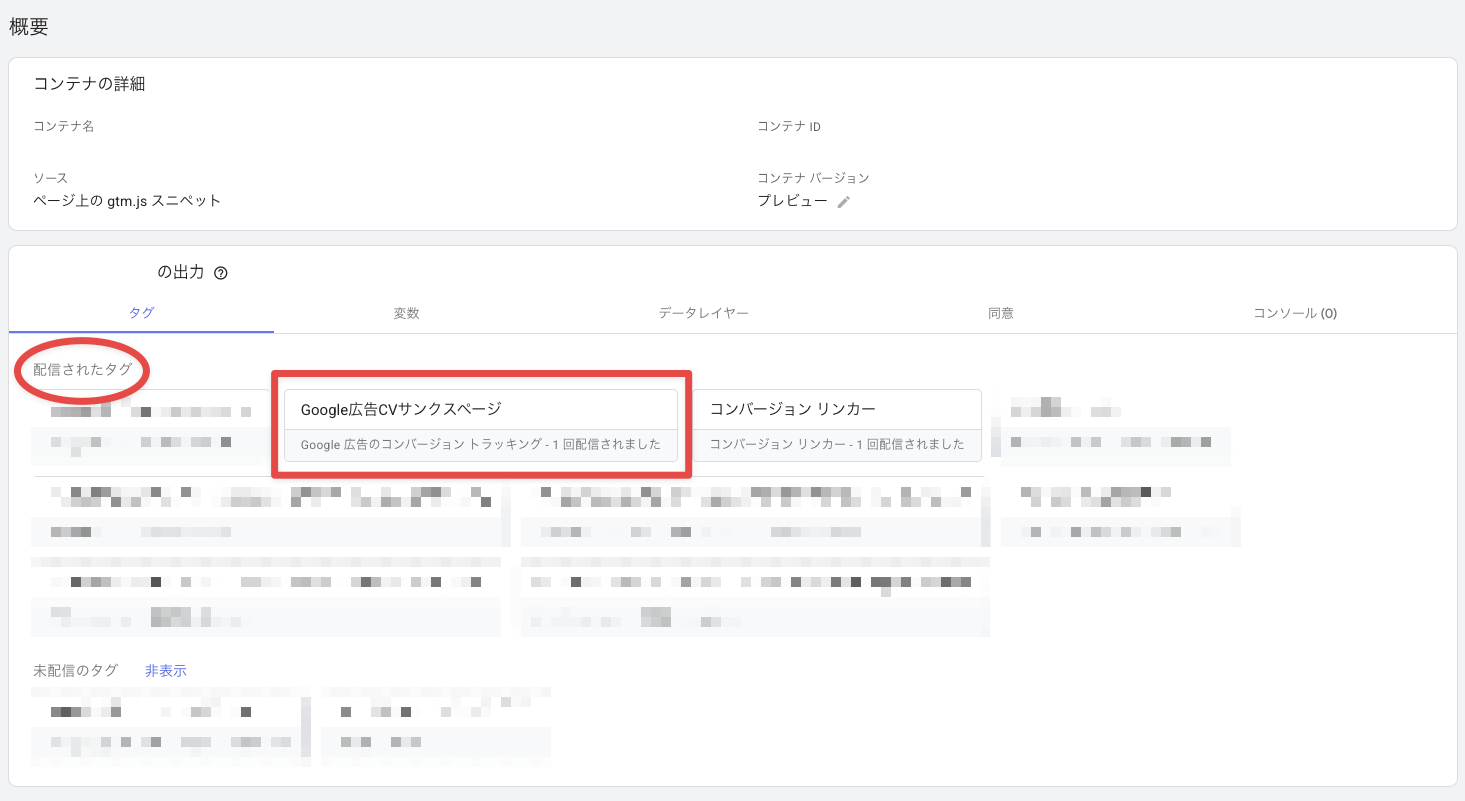This screenshot has height=801, width=1465.
Task: Click the Google 広告のコンバージョン トラッキング status line
Action: [x=481, y=444]
